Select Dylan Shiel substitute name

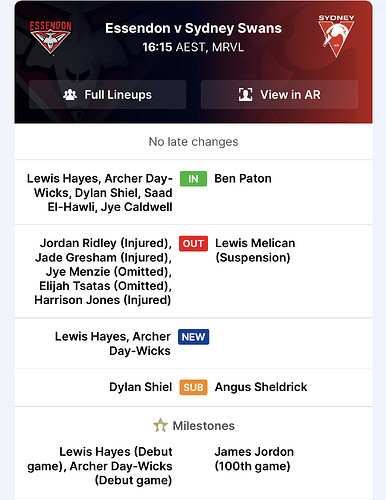click(x=141, y=387)
